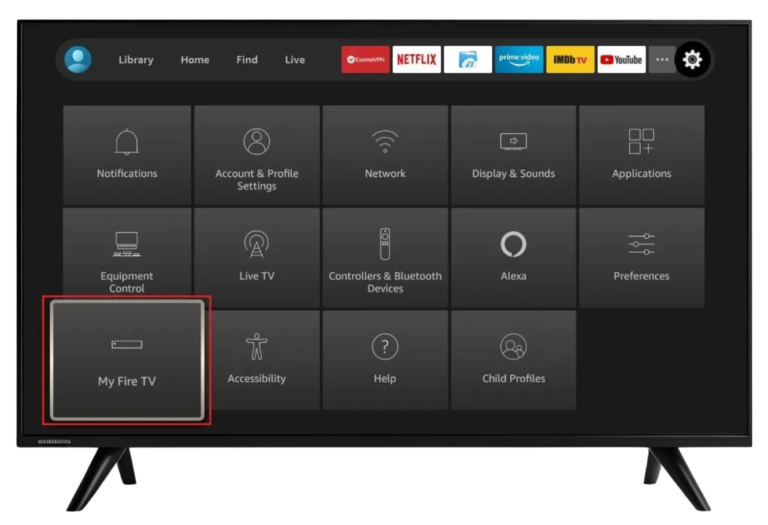Open the Network settings tile
This screenshot has width=768, height=525.
[x=385, y=155]
